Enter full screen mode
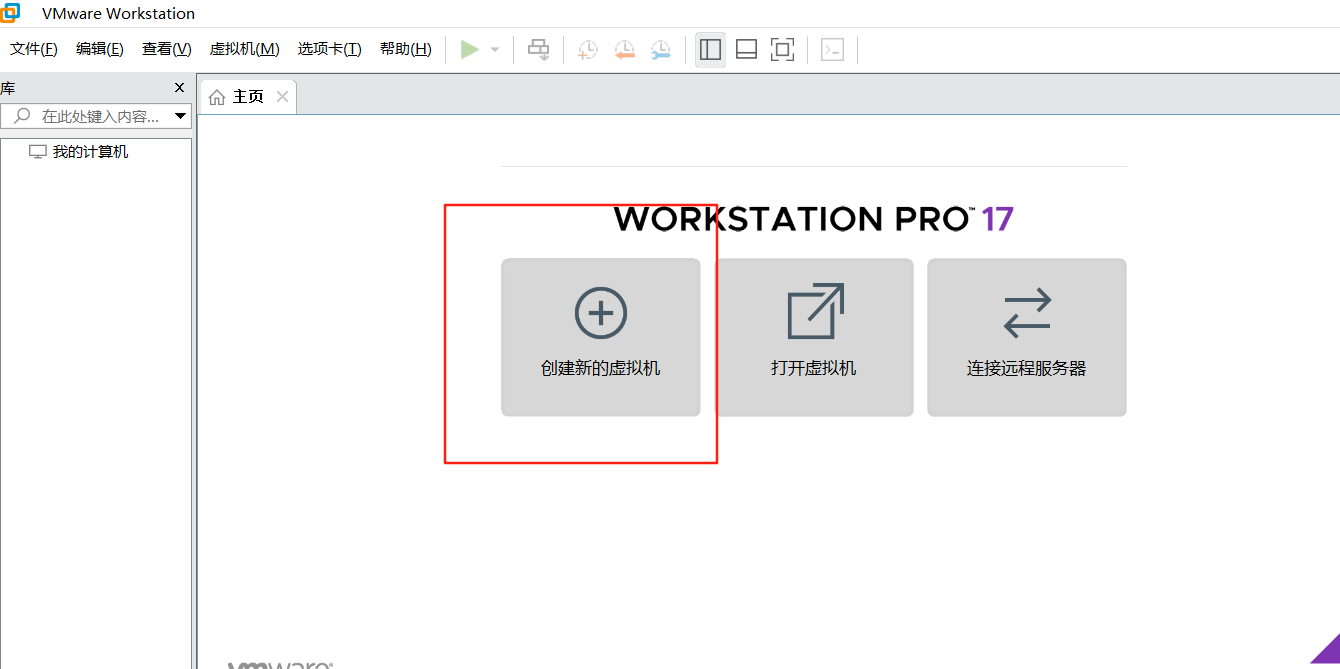1340x669 pixels. click(x=782, y=49)
